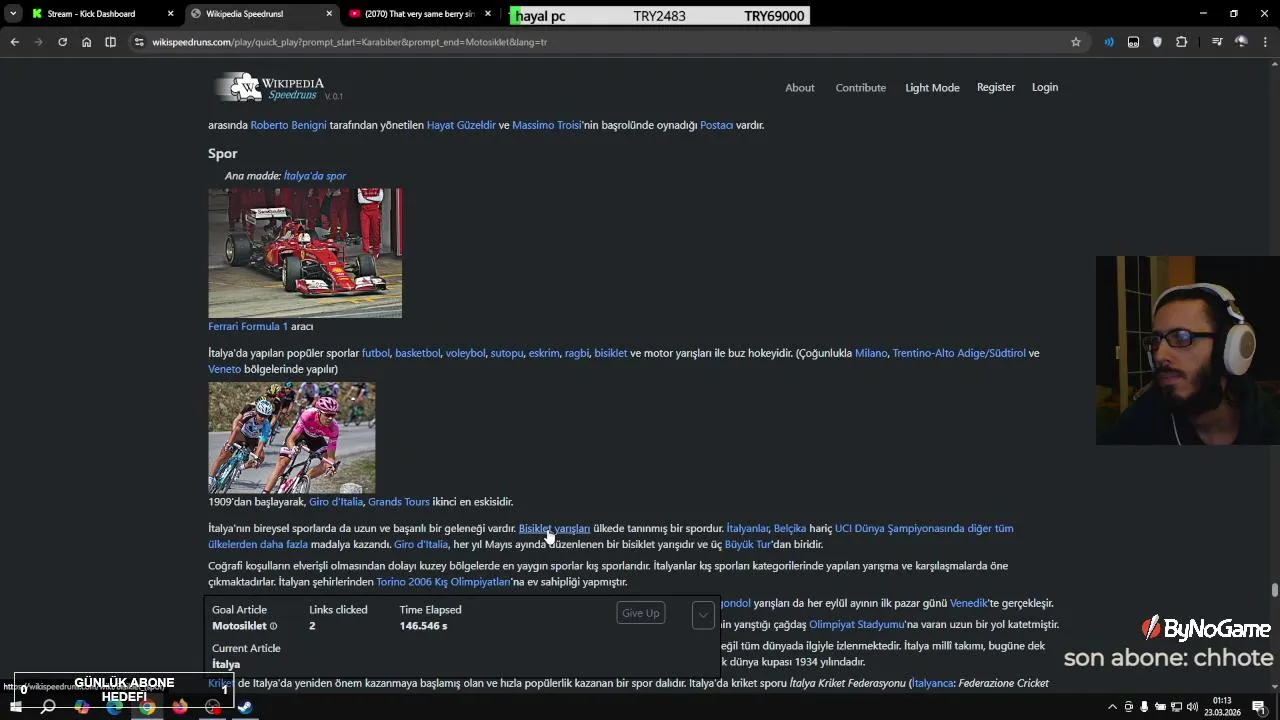1280x720 pixels.
Task: Follow the Roberto Benigni link
Action: click(x=288, y=125)
